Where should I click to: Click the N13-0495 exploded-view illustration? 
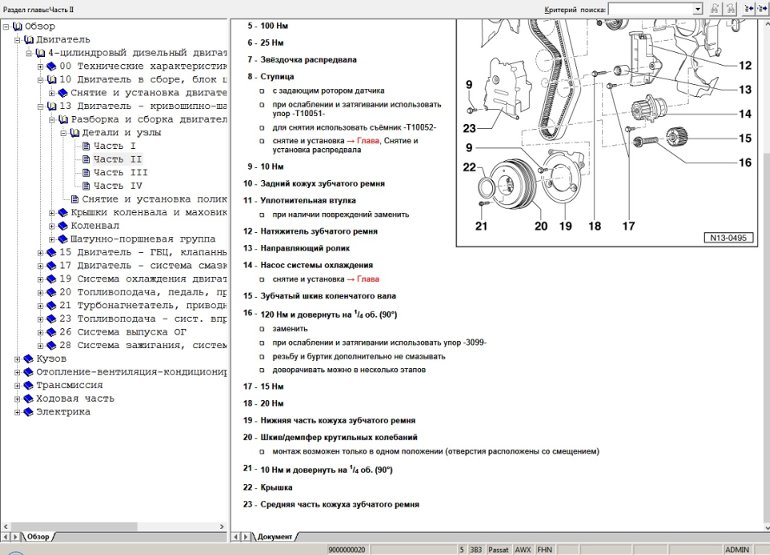point(609,132)
